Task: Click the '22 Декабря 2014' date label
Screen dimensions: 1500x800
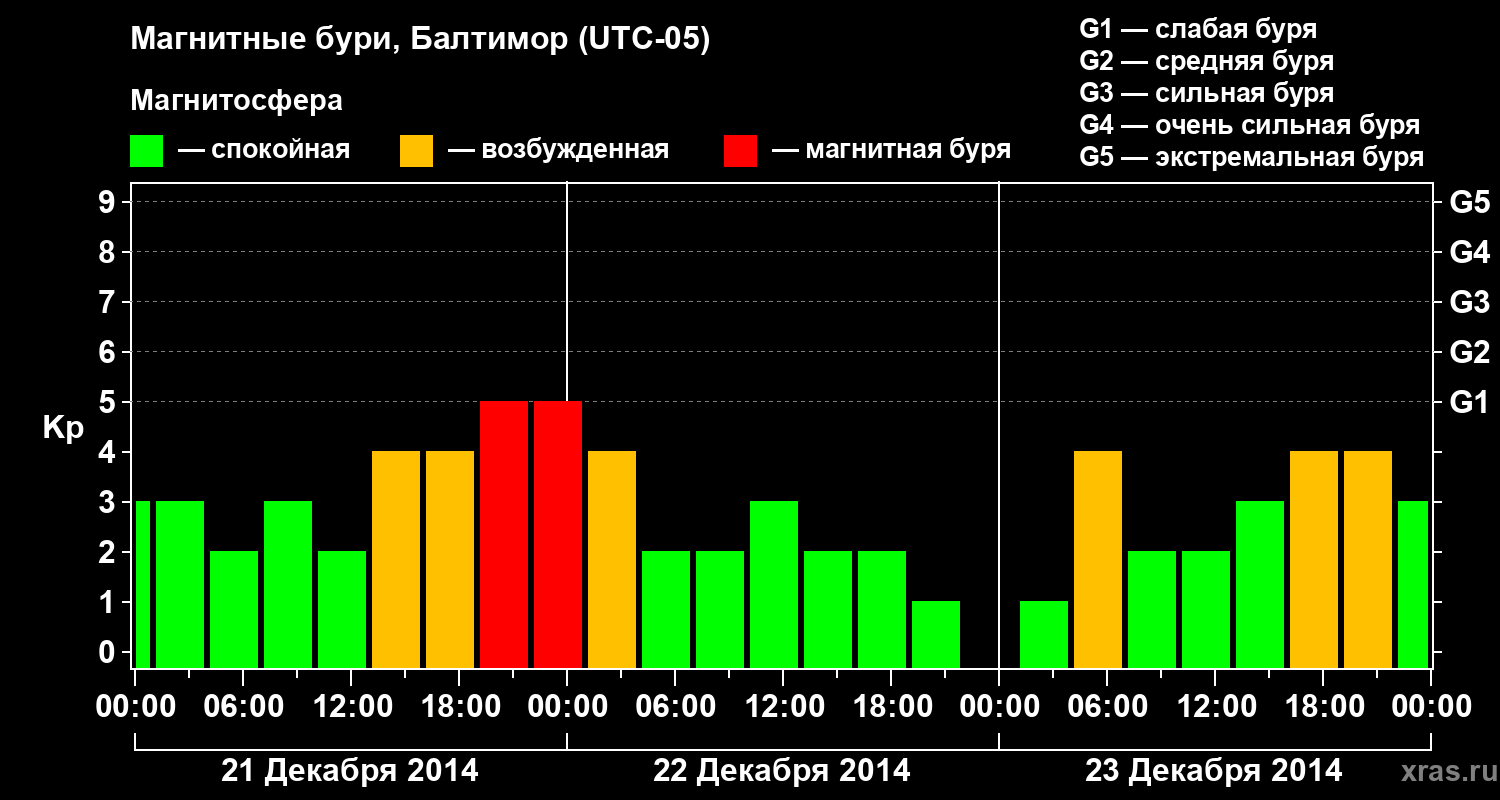Action: click(x=782, y=771)
